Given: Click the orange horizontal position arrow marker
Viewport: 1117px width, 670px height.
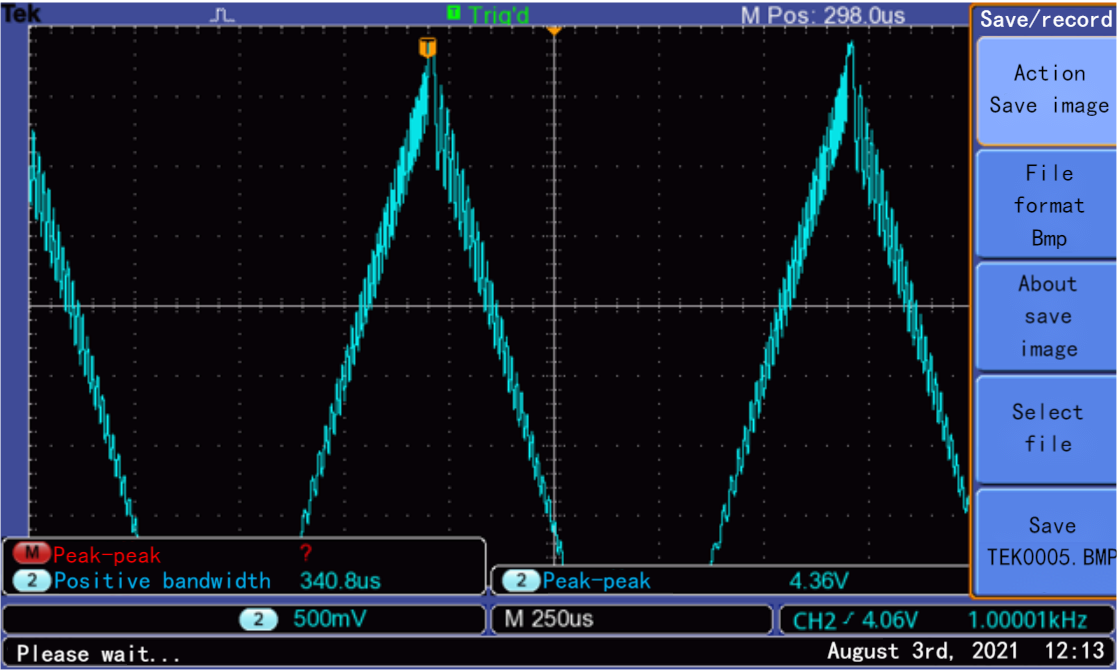Looking at the screenshot, I should tap(553, 30).
